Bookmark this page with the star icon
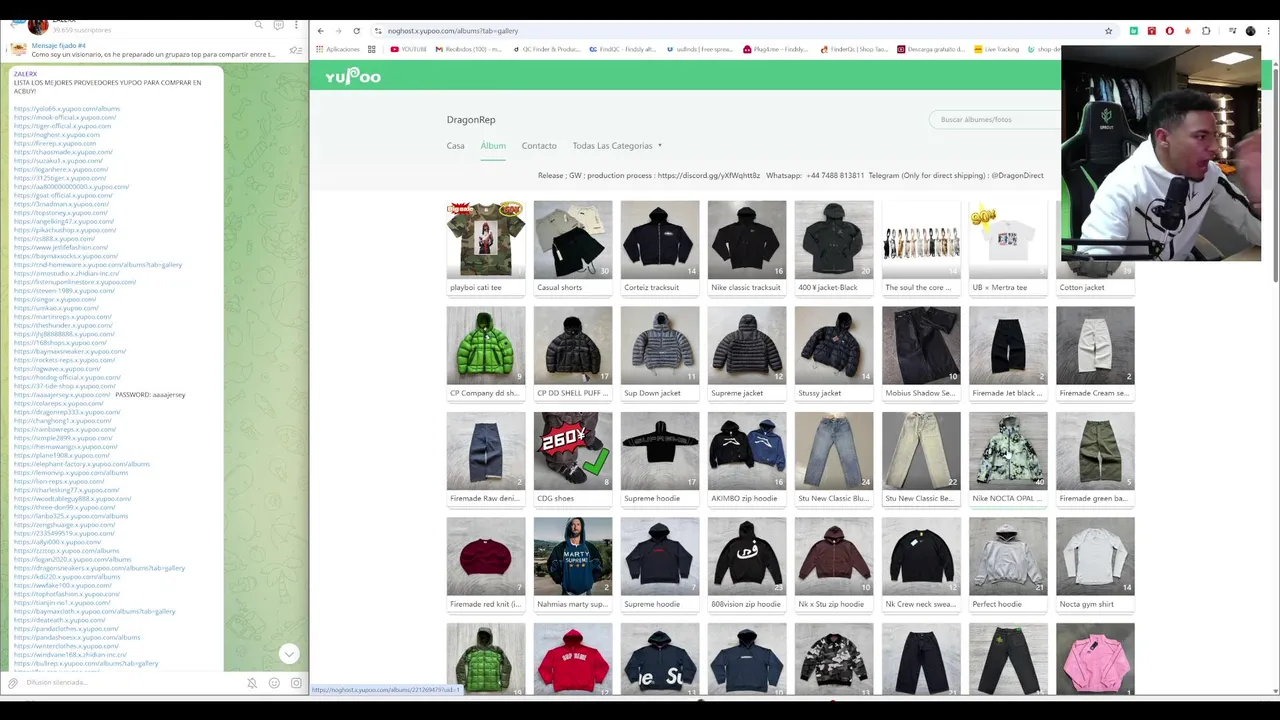This screenshot has width=1280, height=720. pyautogui.click(x=1108, y=31)
